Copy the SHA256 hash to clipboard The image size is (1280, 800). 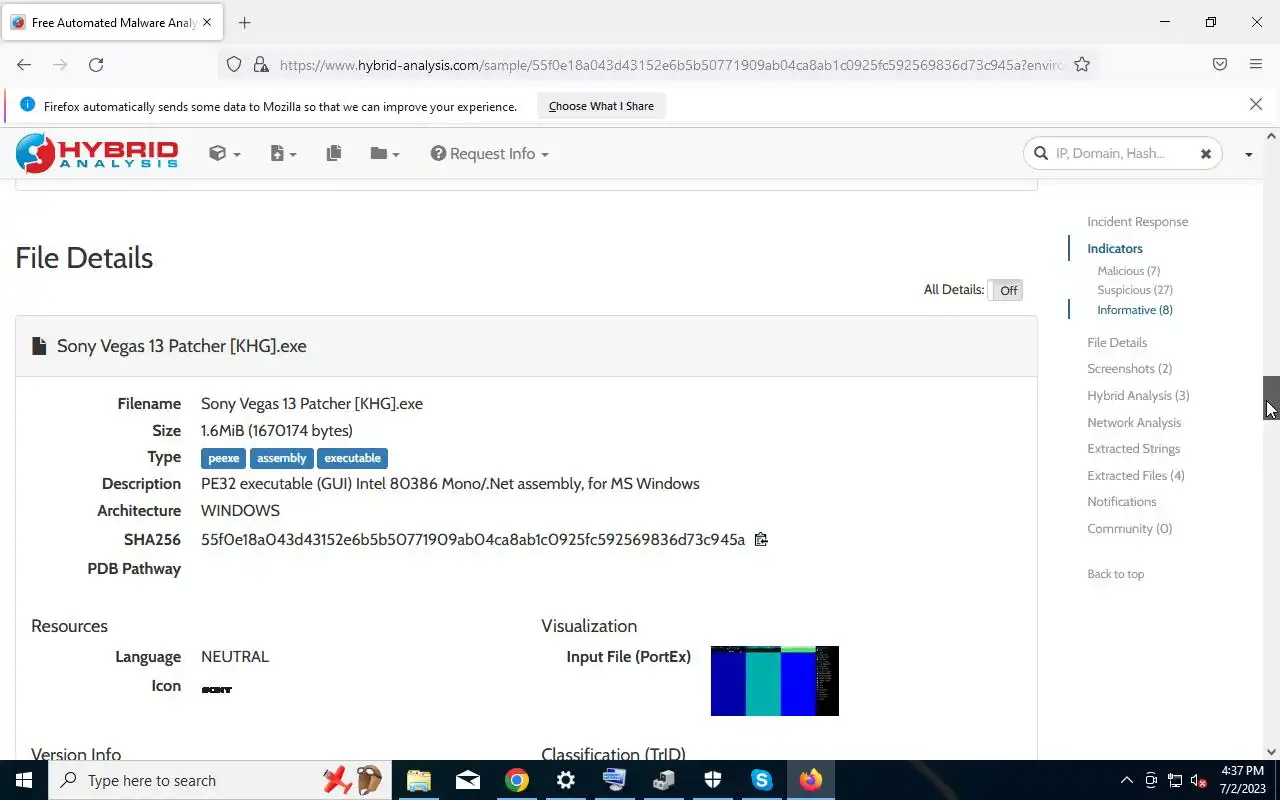pyautogui.click(x=761, y=539)
